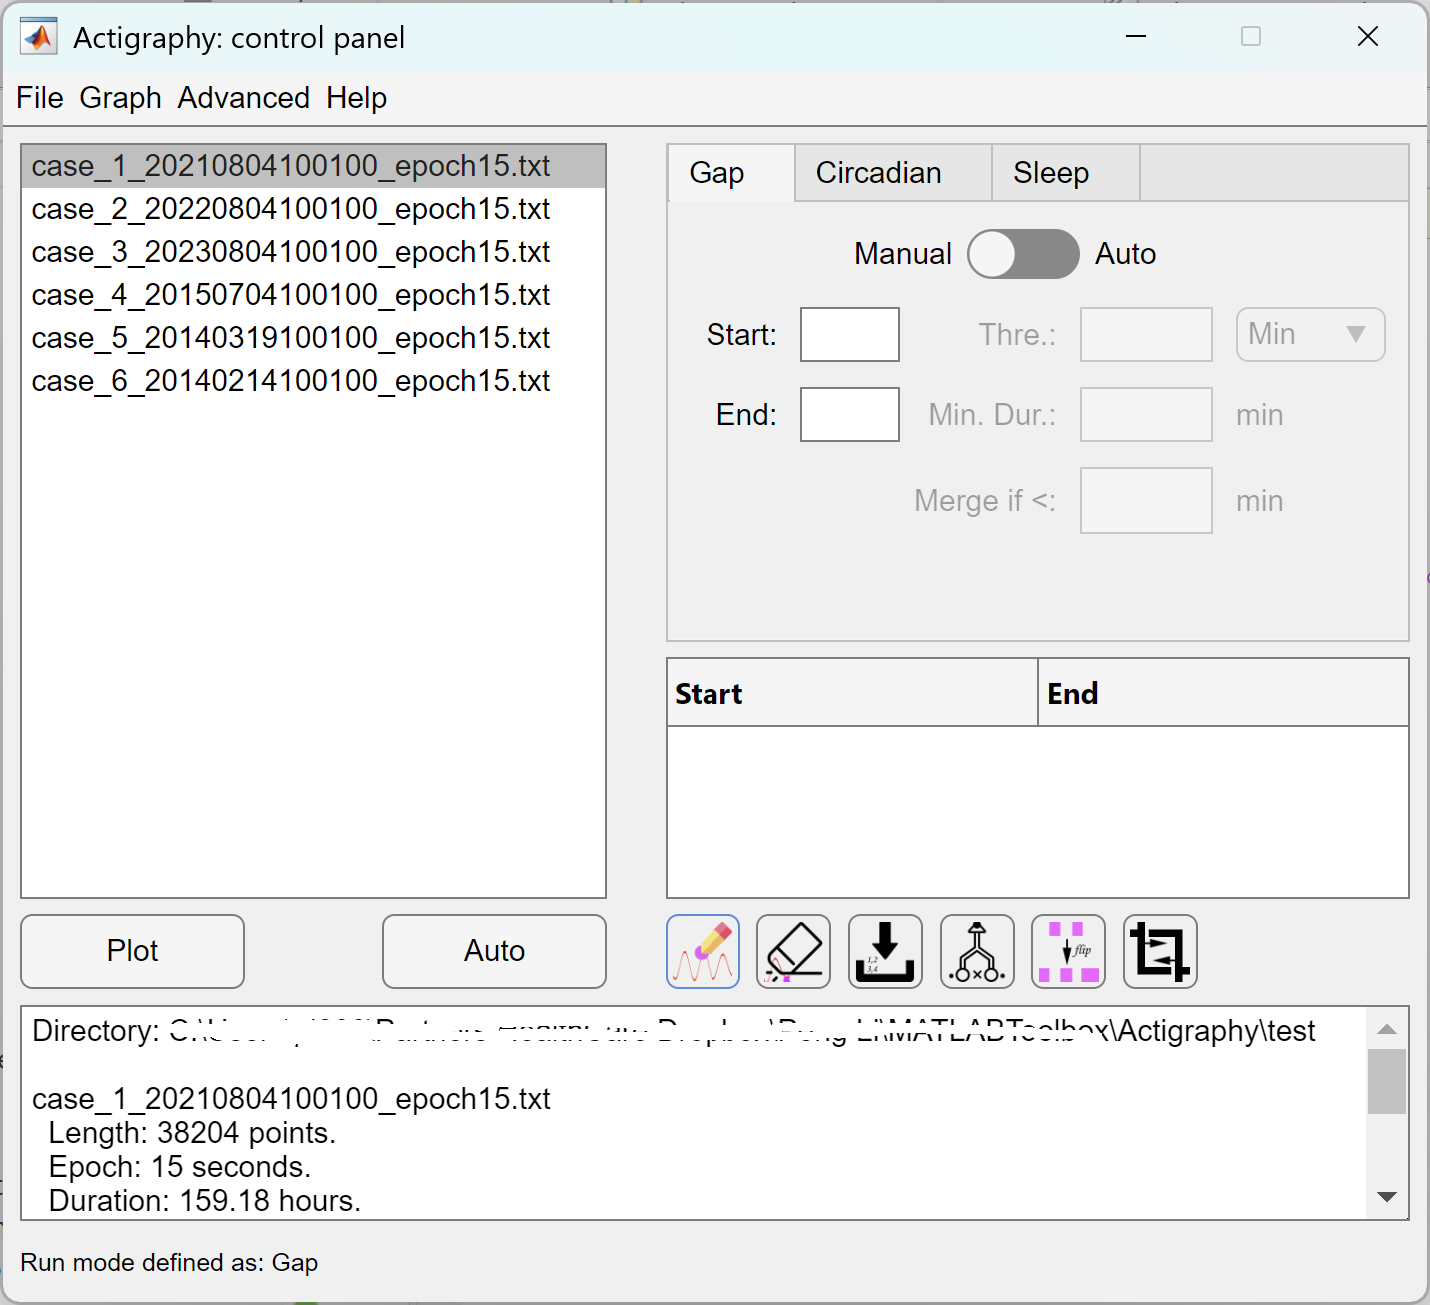Toggle the switch from Manual to Auto
Image resolution: width=1430 pixels, height=1305 pixels.
point(1023,254)
